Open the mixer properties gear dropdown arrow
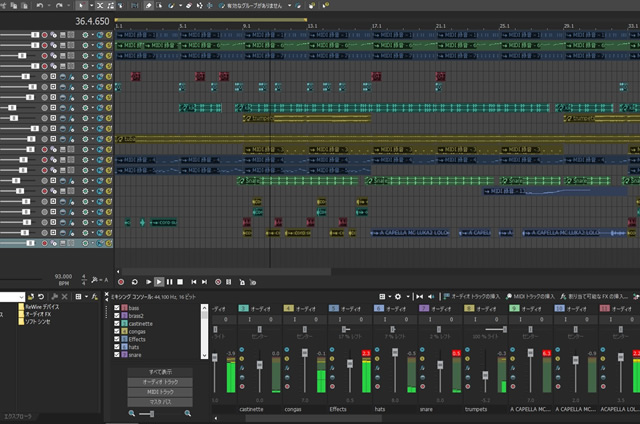The height and width of the screenshot is (424, 640). tap(407, 297)
